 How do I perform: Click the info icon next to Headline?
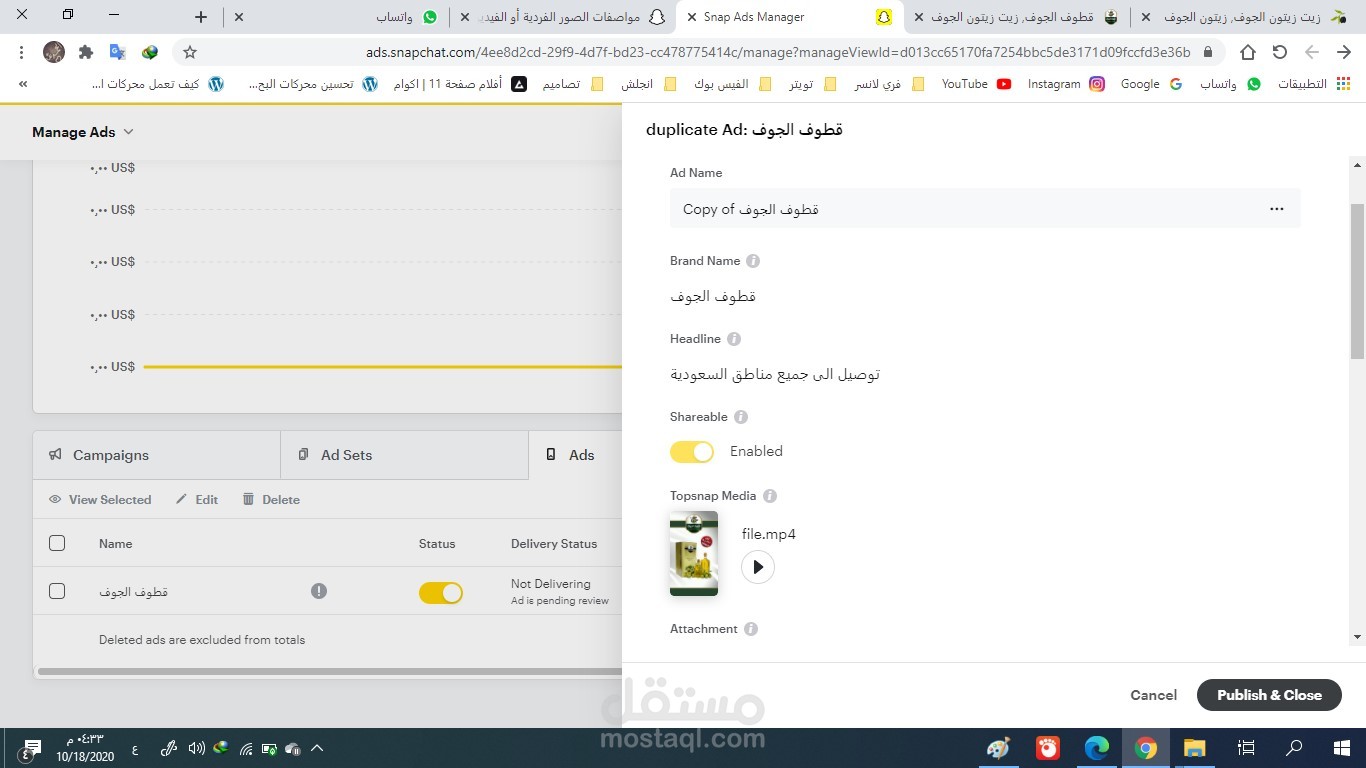pos(734,339)
